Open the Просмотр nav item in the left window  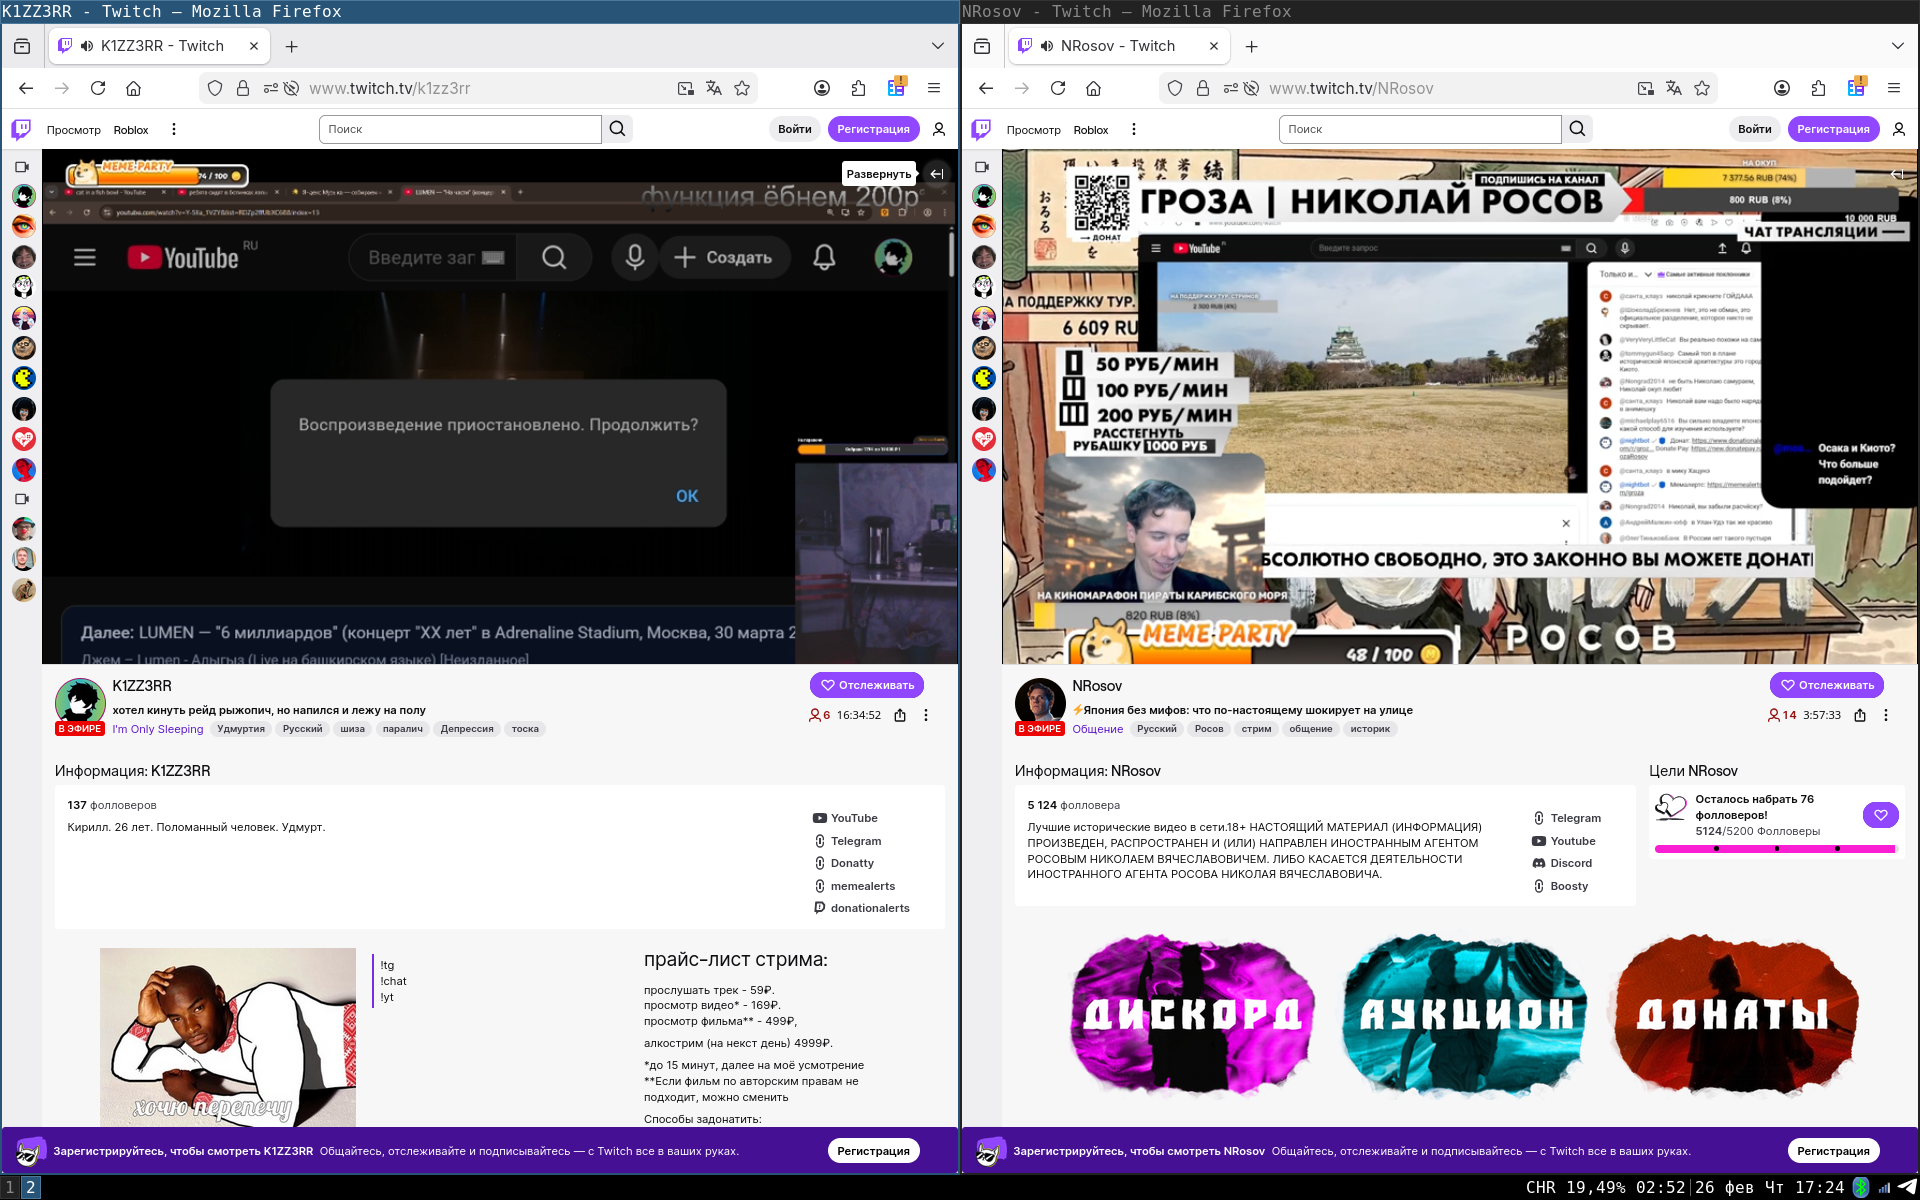(73, 130)
